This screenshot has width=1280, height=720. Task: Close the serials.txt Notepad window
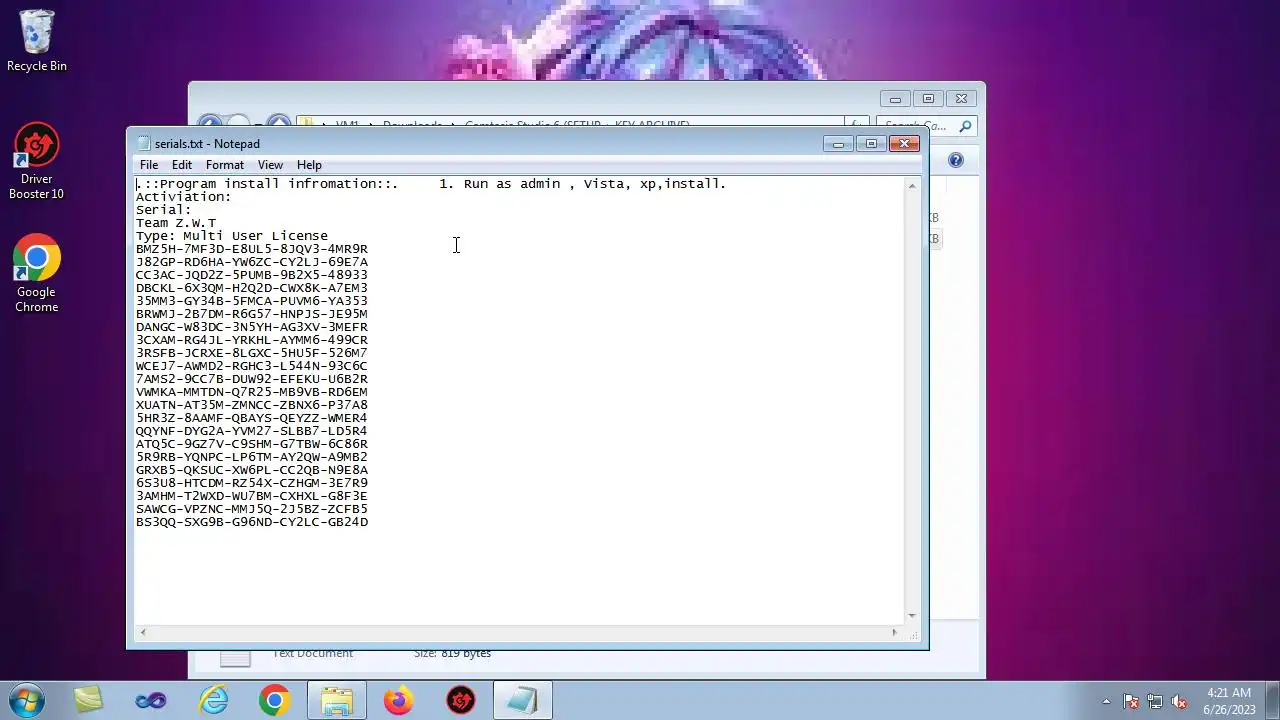[904, 144]
